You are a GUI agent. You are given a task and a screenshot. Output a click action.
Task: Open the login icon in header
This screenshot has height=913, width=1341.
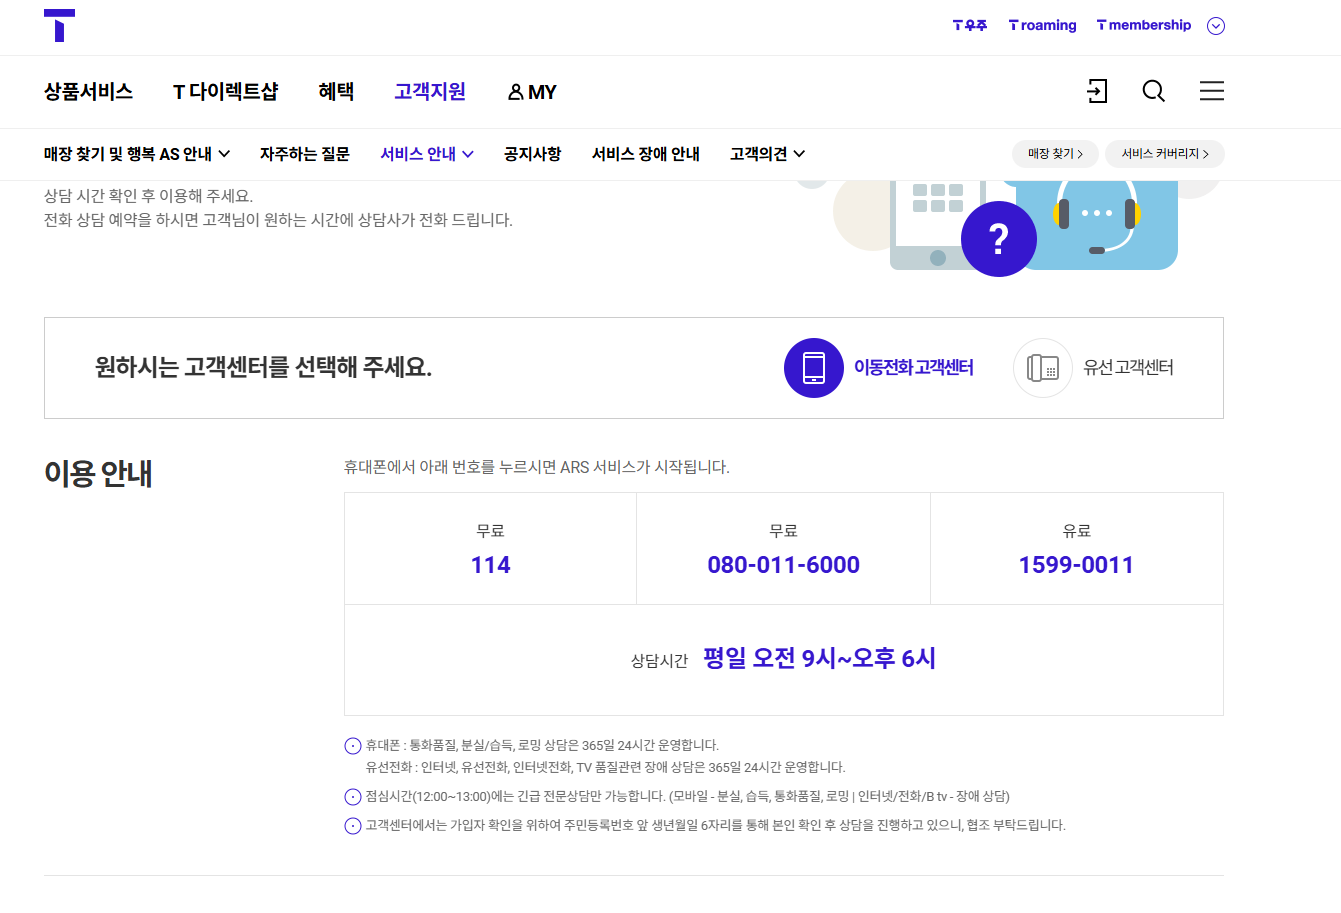pyautogui.click(x=1097, y=91)
